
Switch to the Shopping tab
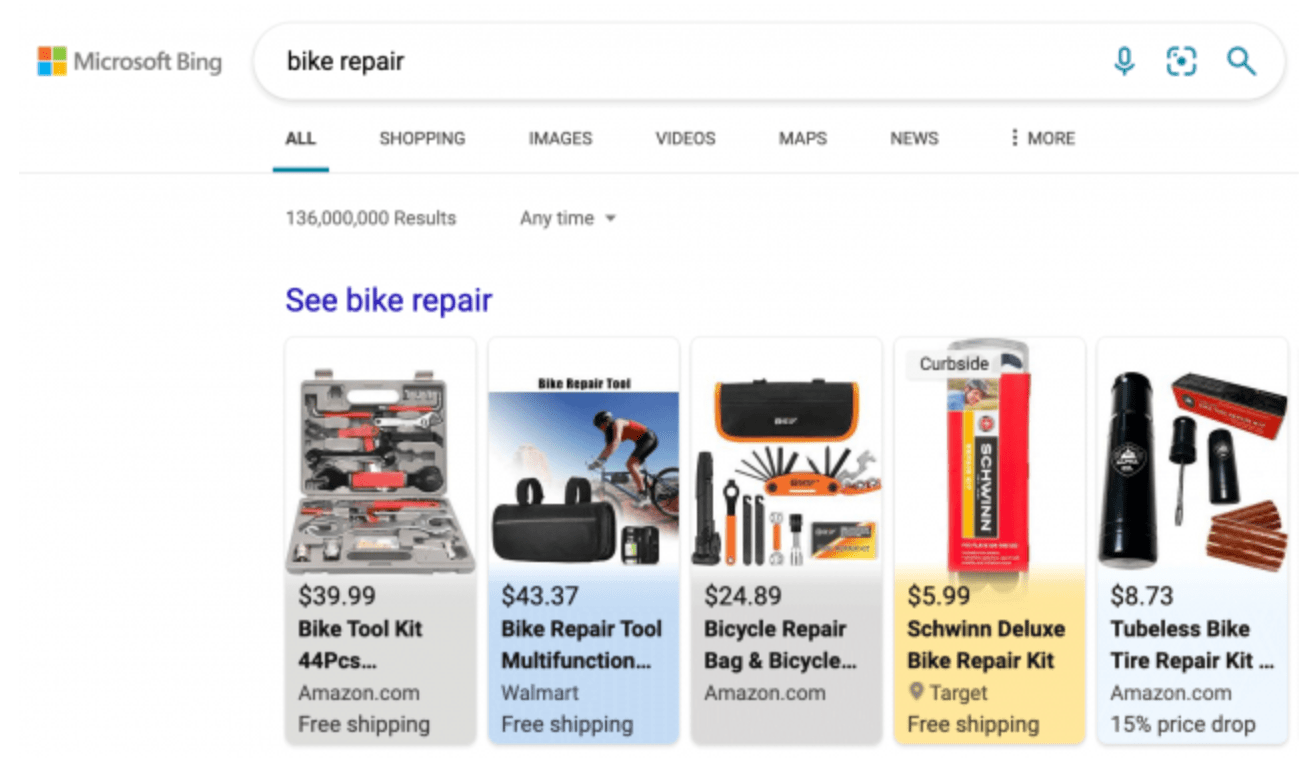pyautogui.click(x=422, y=138)
